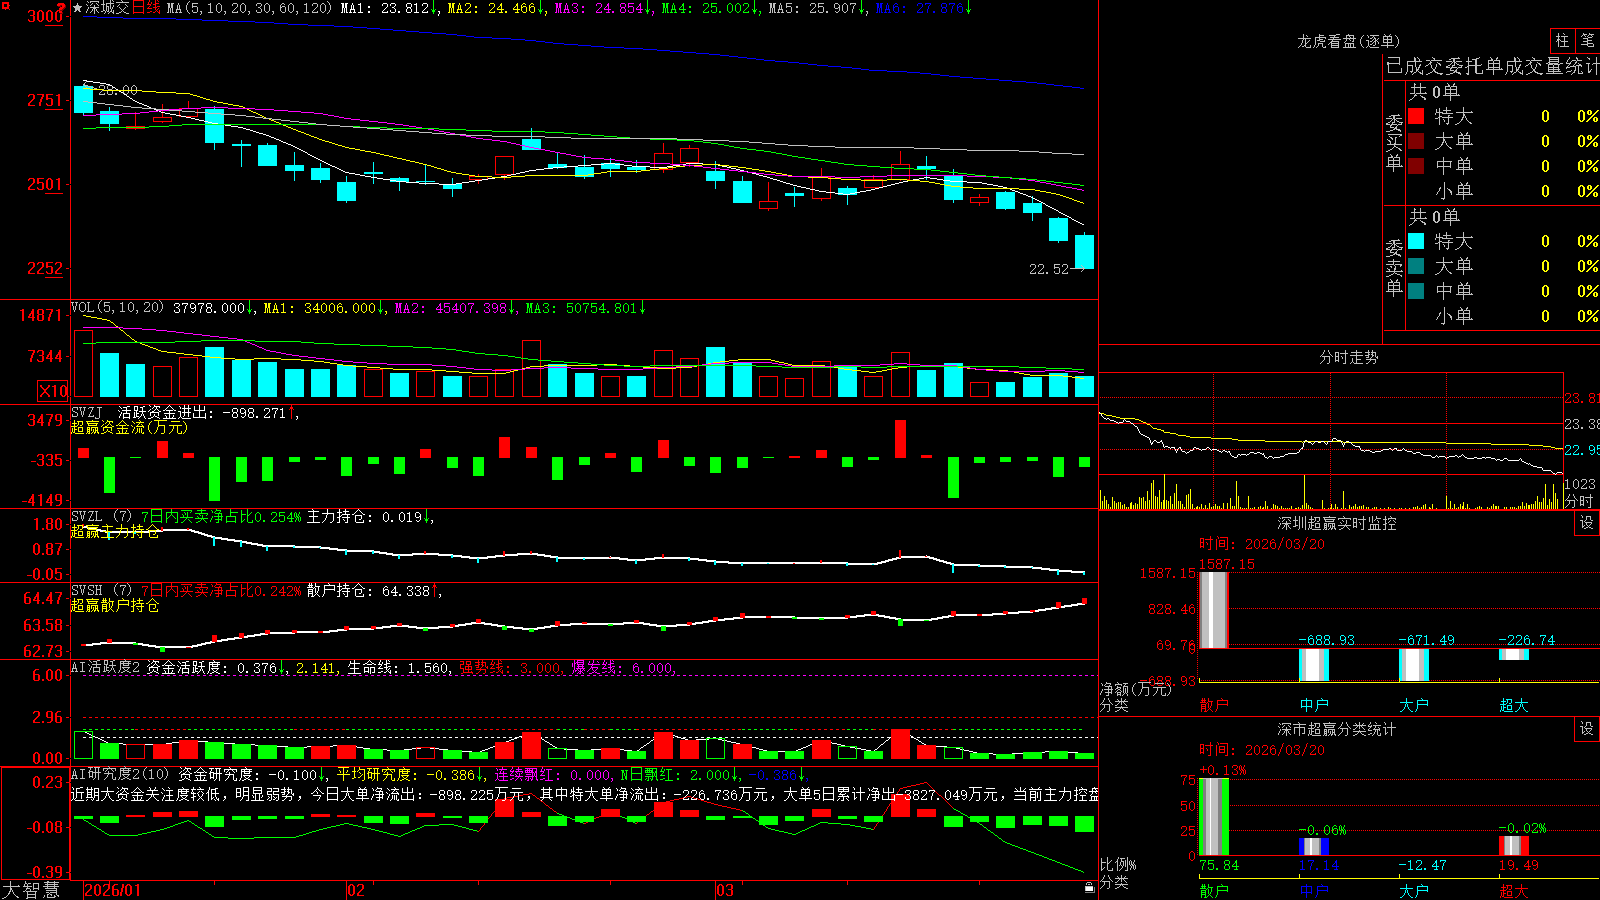The height and width of the screenshot is (900, 1600).
Task: Select the 龙虎看盘(逐单) panel title
Action: pos(1348,41)
